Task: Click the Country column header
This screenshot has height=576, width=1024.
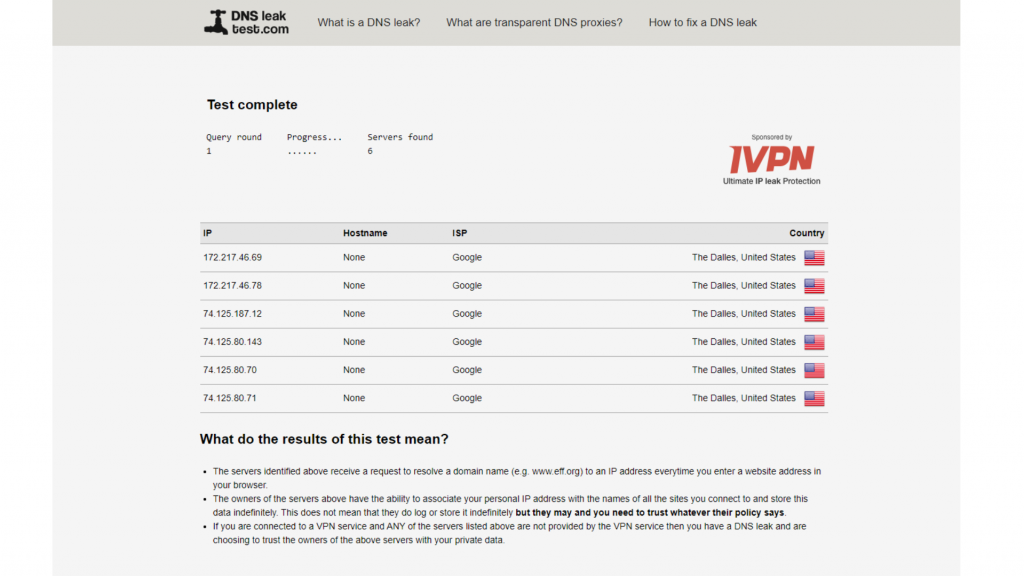Action: click(807, 233)
